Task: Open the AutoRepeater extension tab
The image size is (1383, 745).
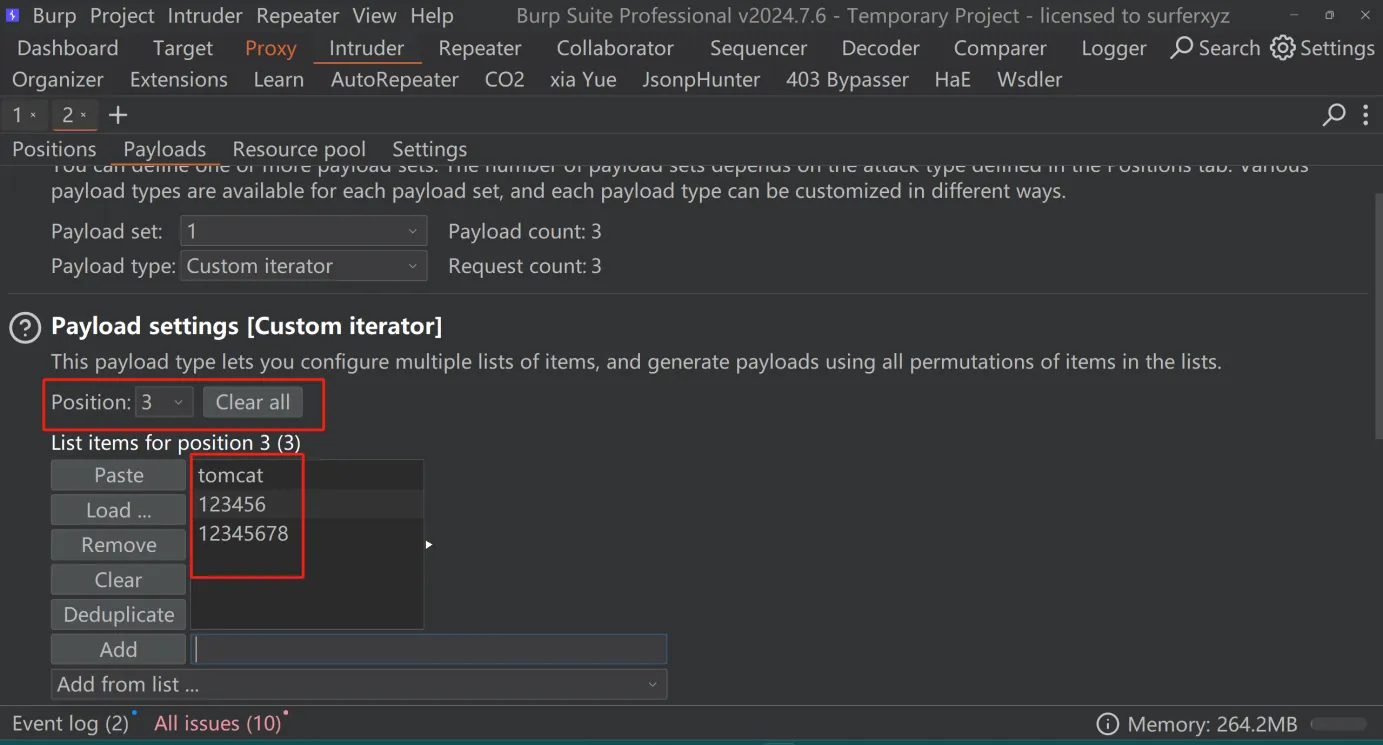Action: [x=395, y=79]
